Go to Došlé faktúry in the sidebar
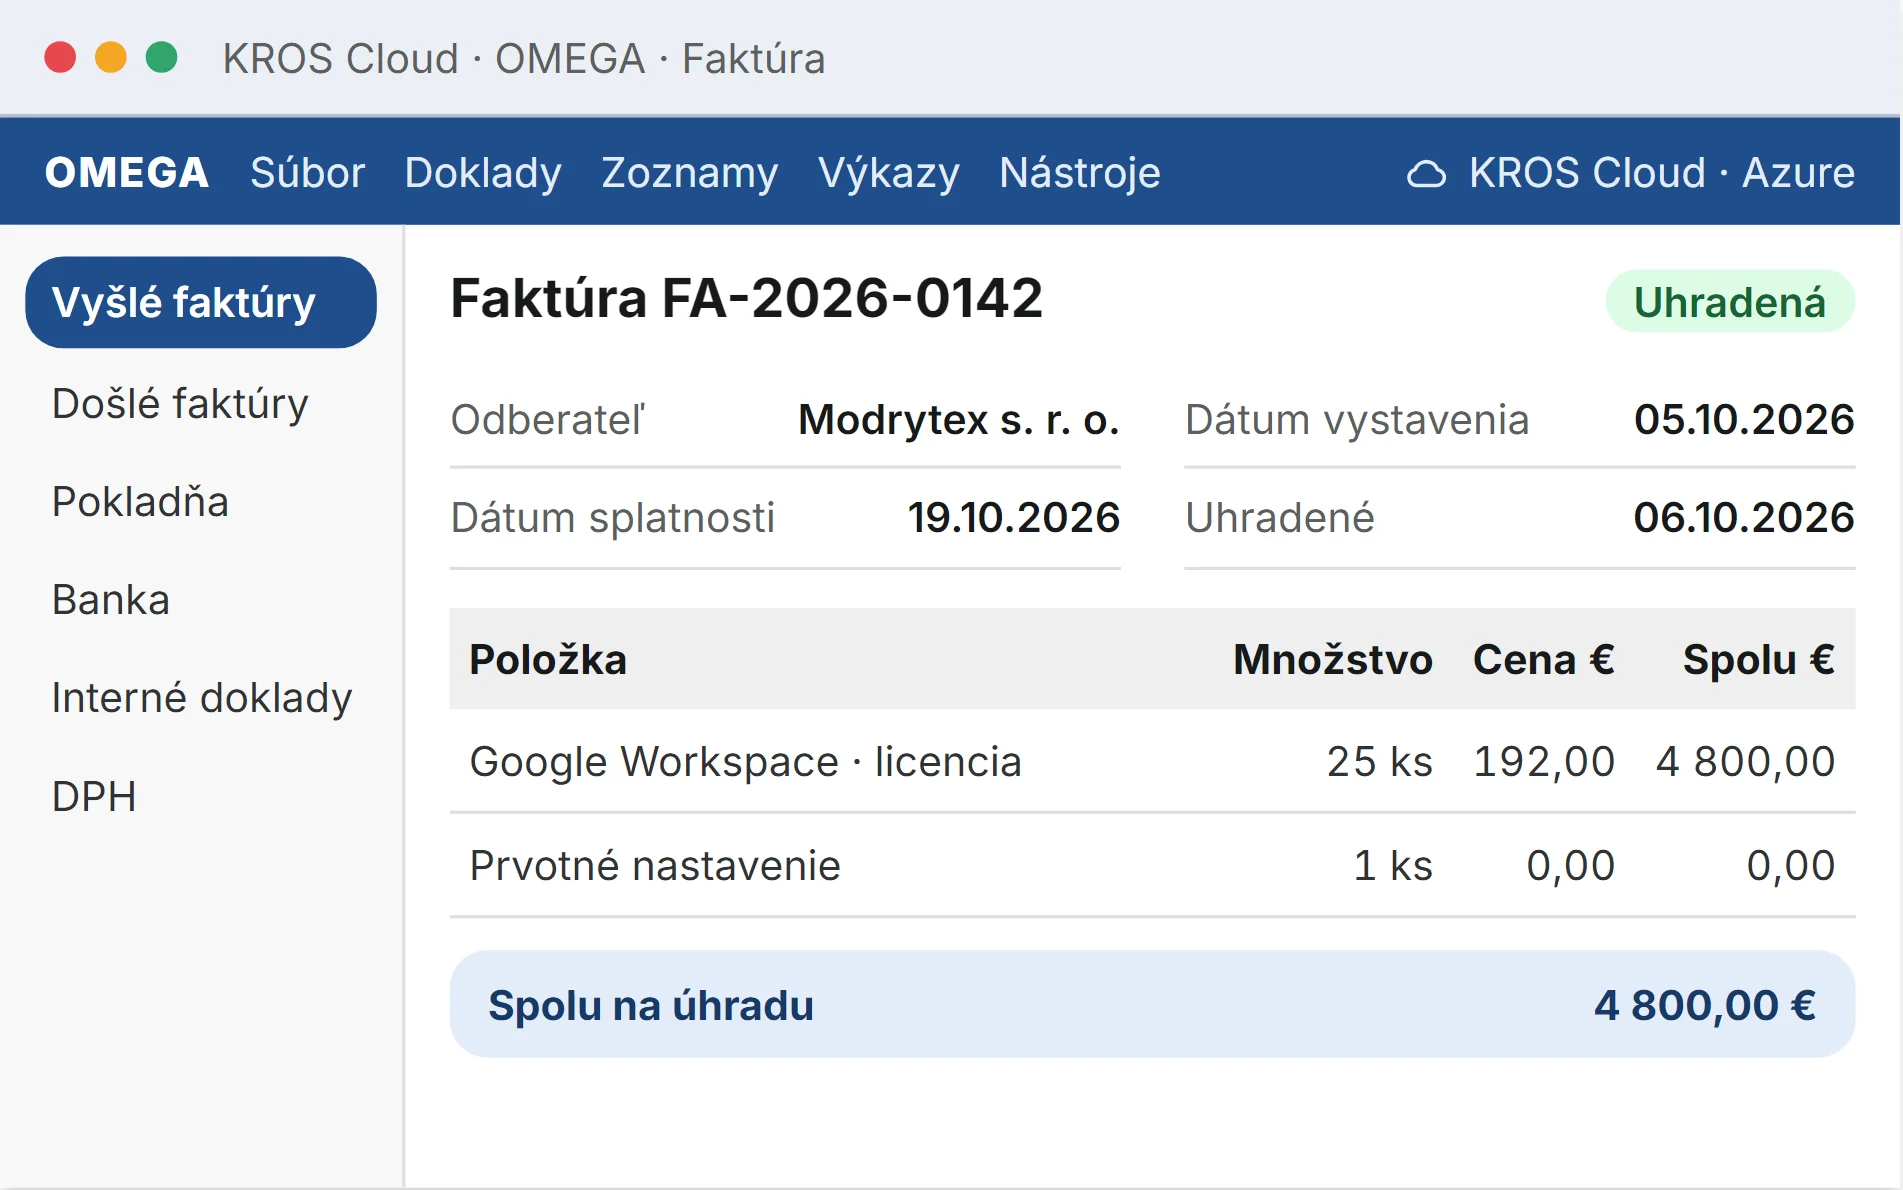 click(180, 404)
